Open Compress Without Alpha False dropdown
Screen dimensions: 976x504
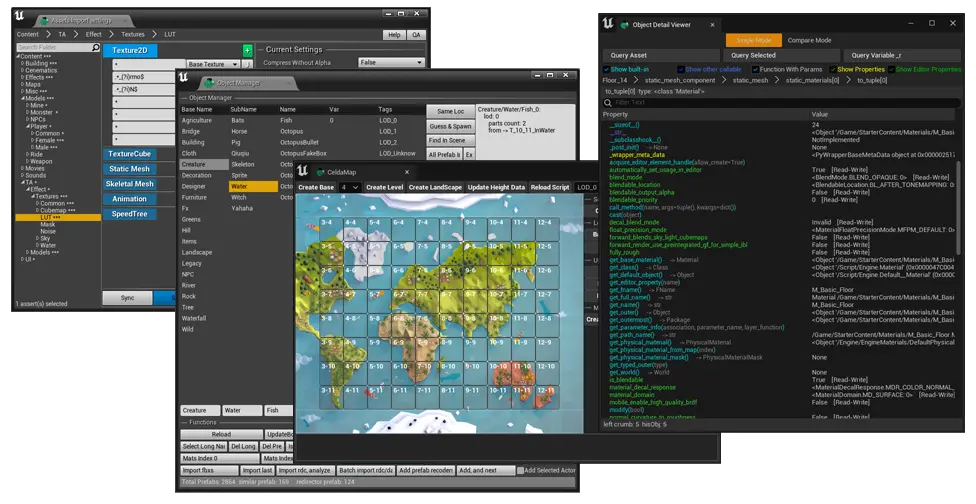(393, 62)
